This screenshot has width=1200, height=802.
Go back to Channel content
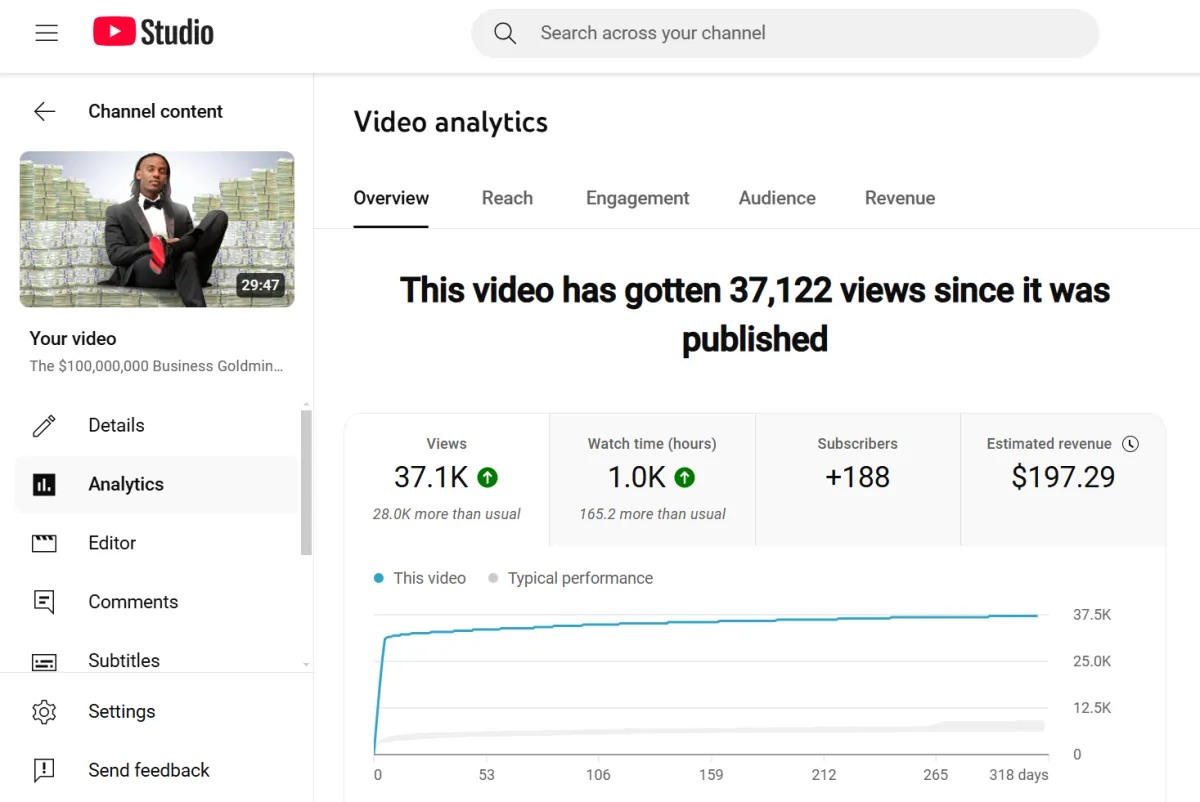click(x=155, y=111)
